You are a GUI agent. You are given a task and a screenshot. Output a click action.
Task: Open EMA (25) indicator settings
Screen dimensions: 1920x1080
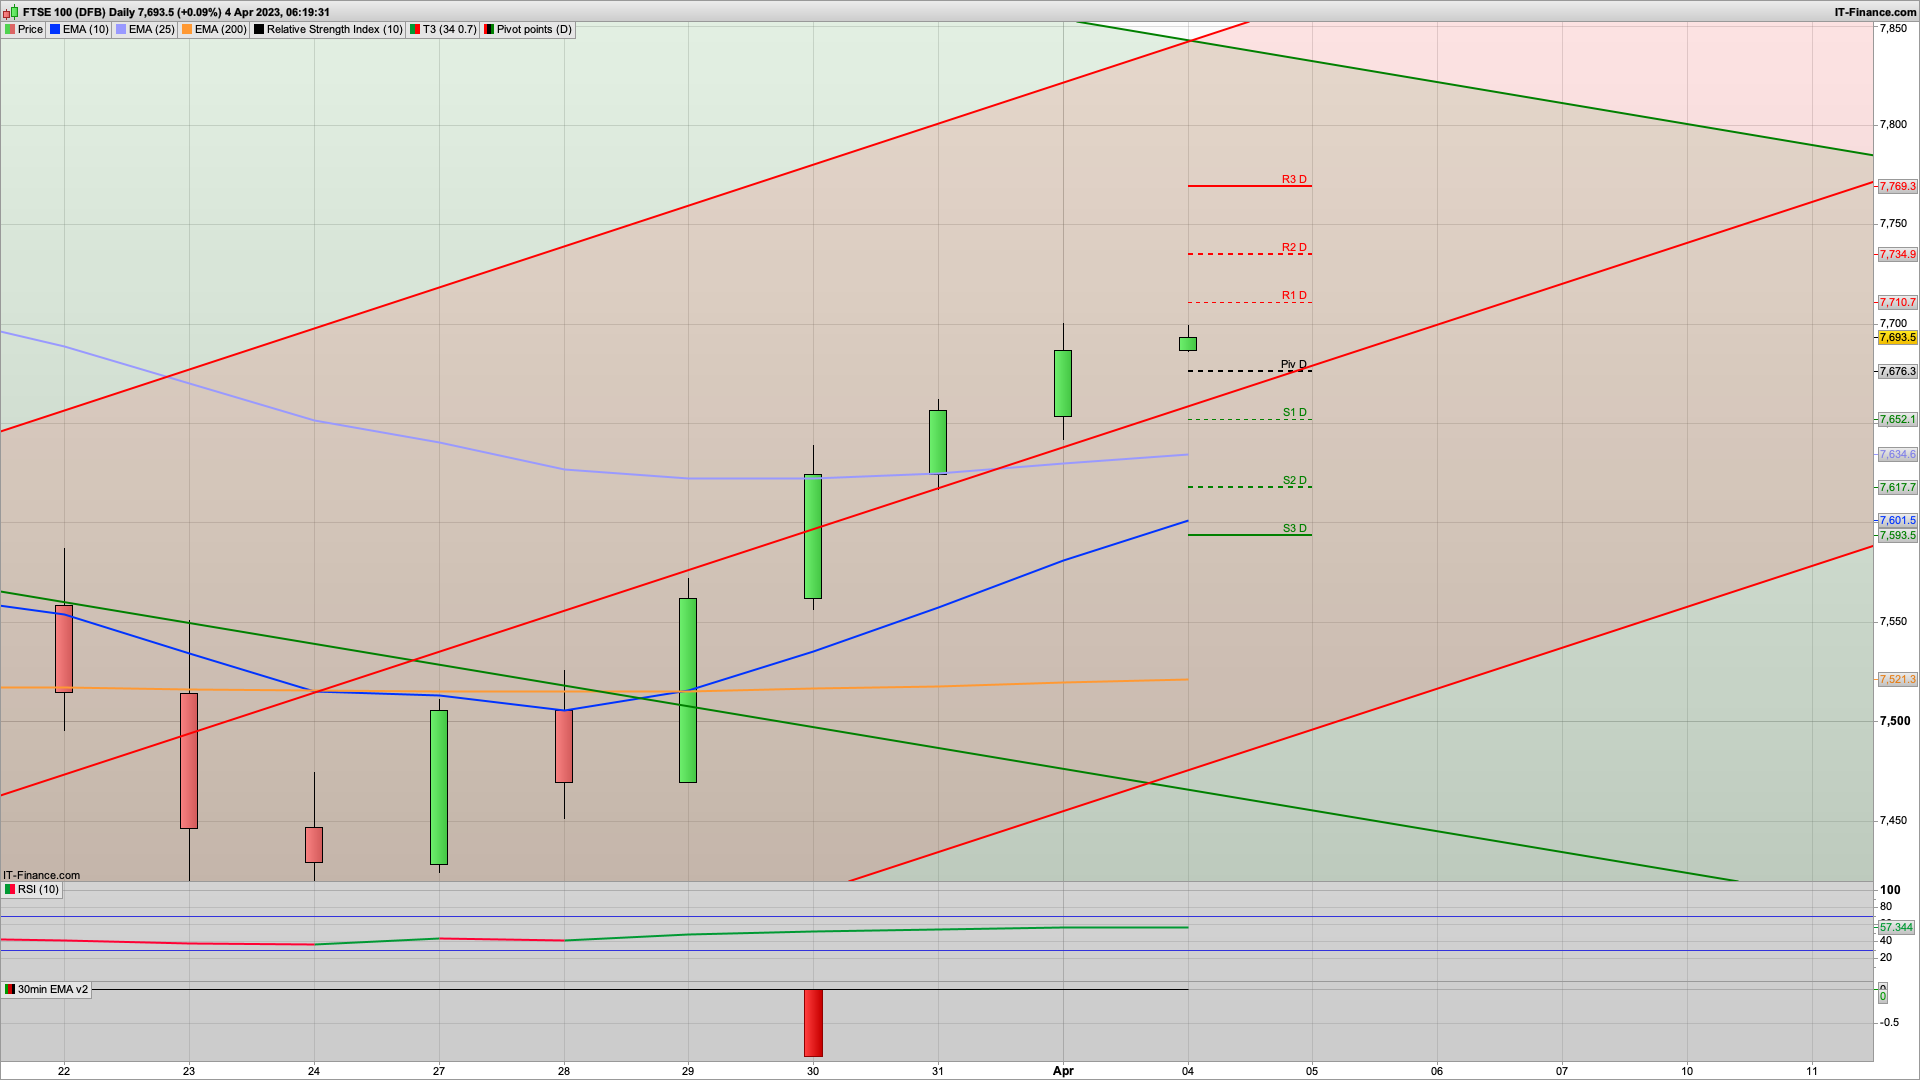click(x=150, y=29)
